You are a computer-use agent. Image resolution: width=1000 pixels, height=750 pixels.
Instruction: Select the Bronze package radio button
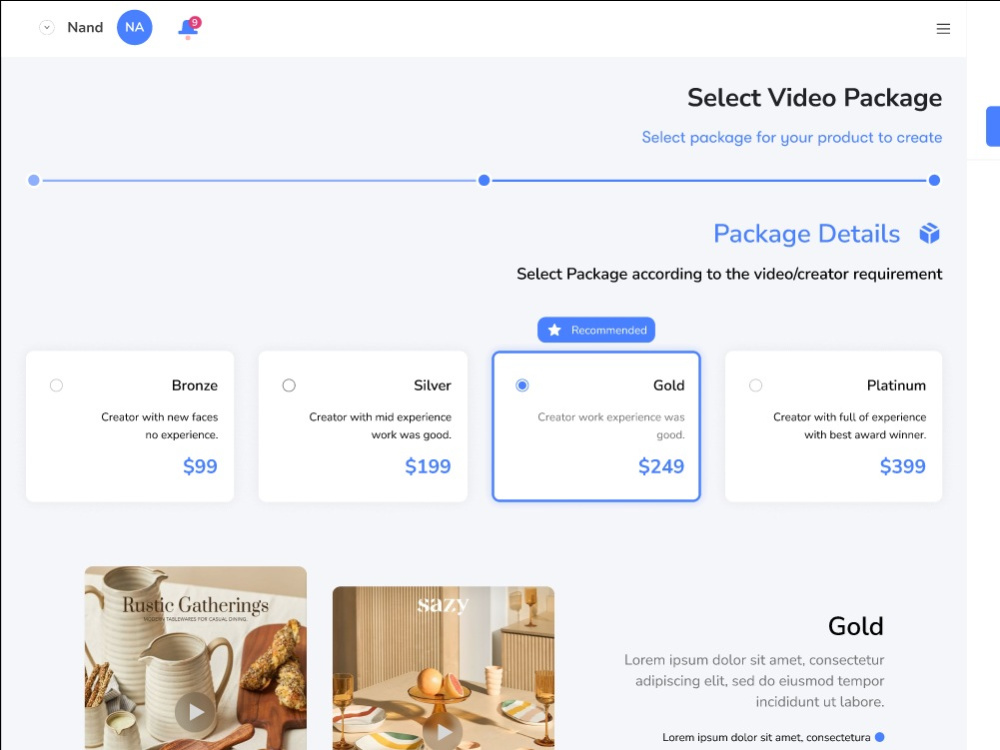(x=56, y=385)
